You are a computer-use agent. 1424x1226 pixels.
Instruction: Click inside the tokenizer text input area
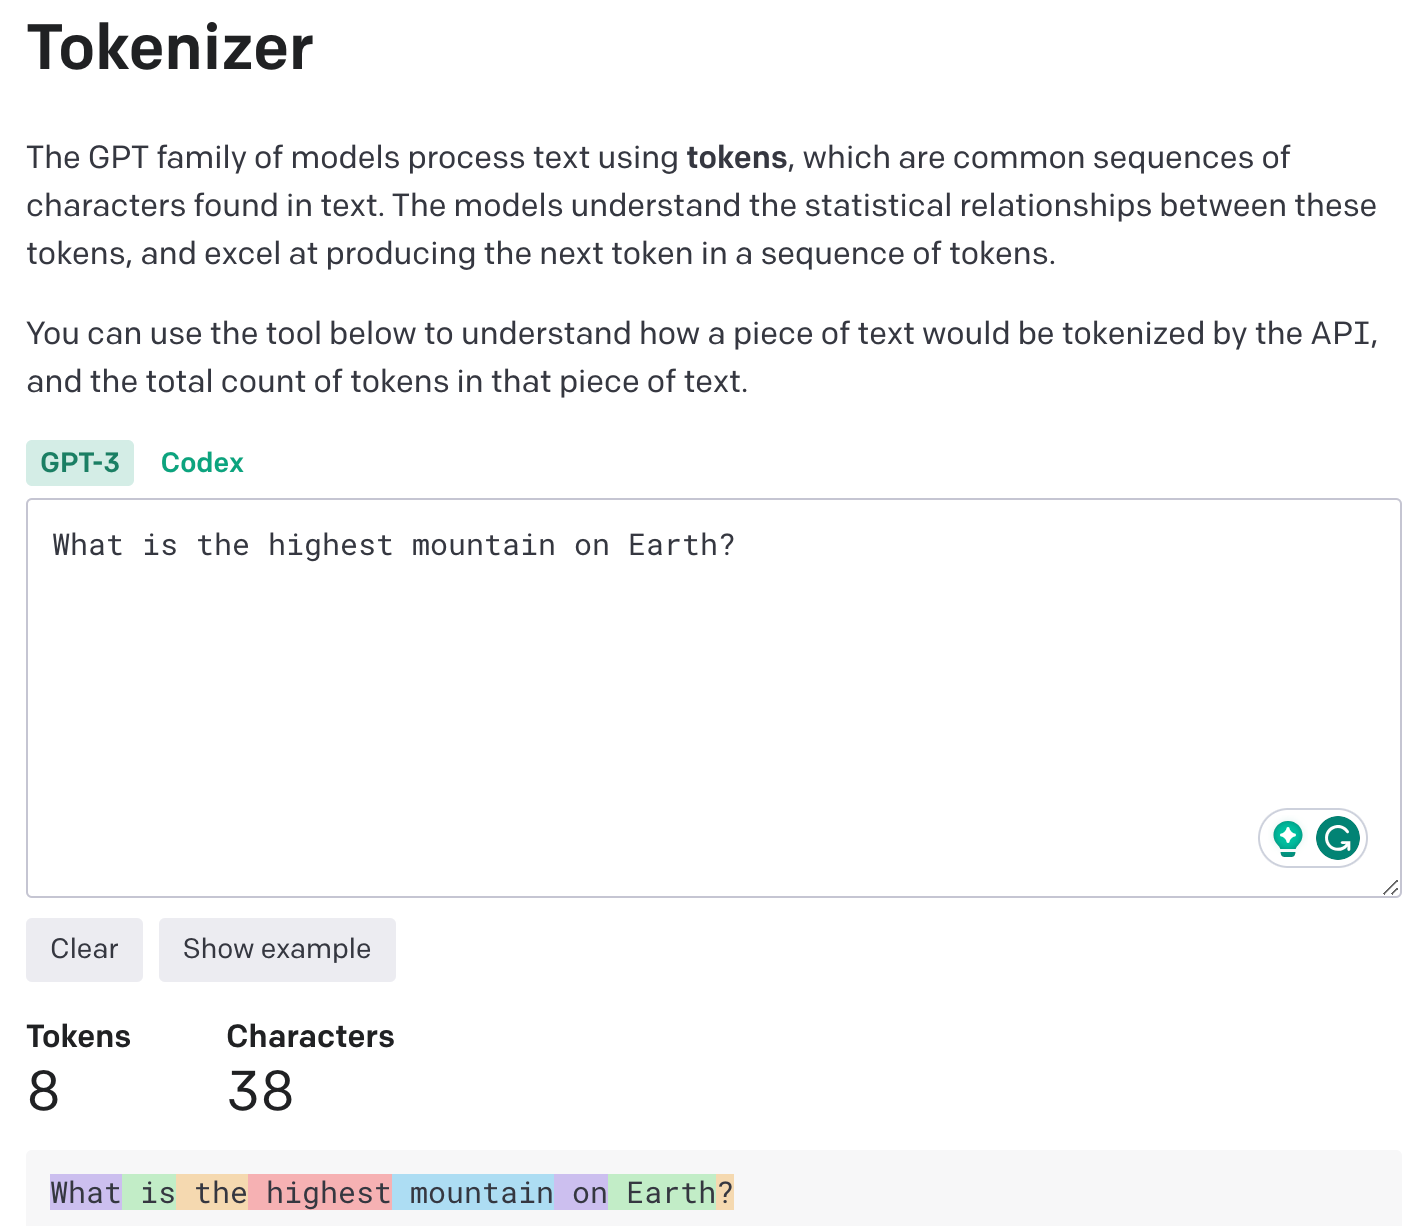pyautogui.click(x=713, y=698)
